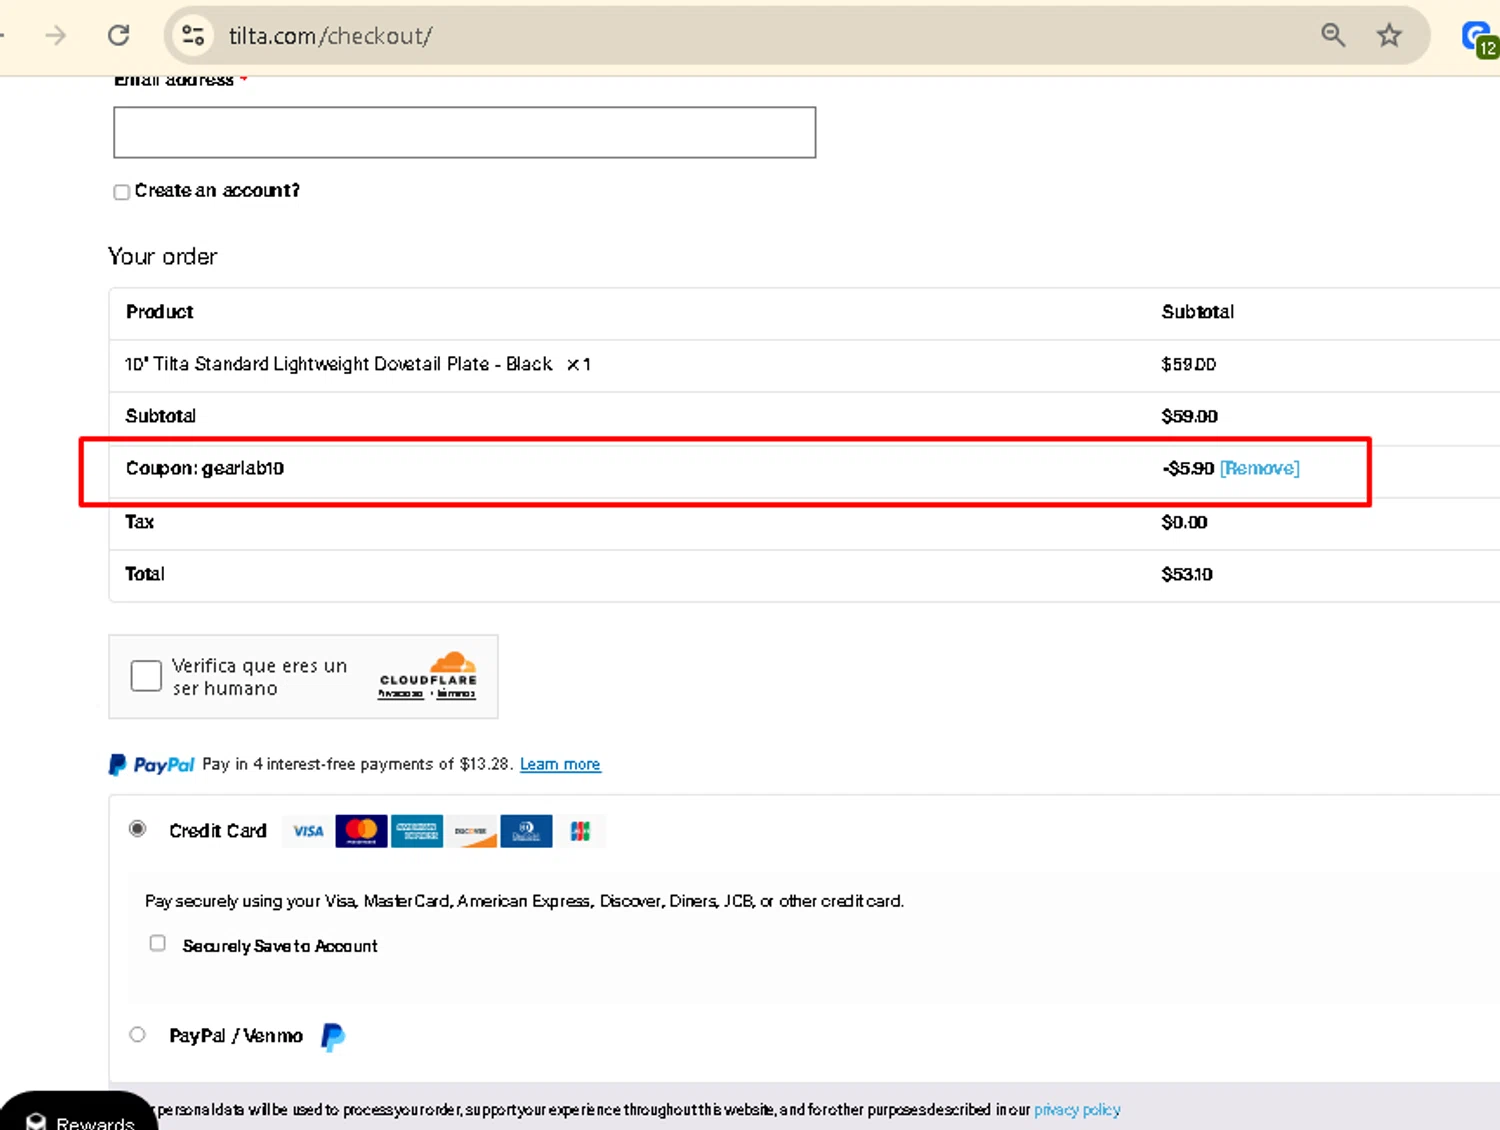Click the JCB card logo

point(580,831)
